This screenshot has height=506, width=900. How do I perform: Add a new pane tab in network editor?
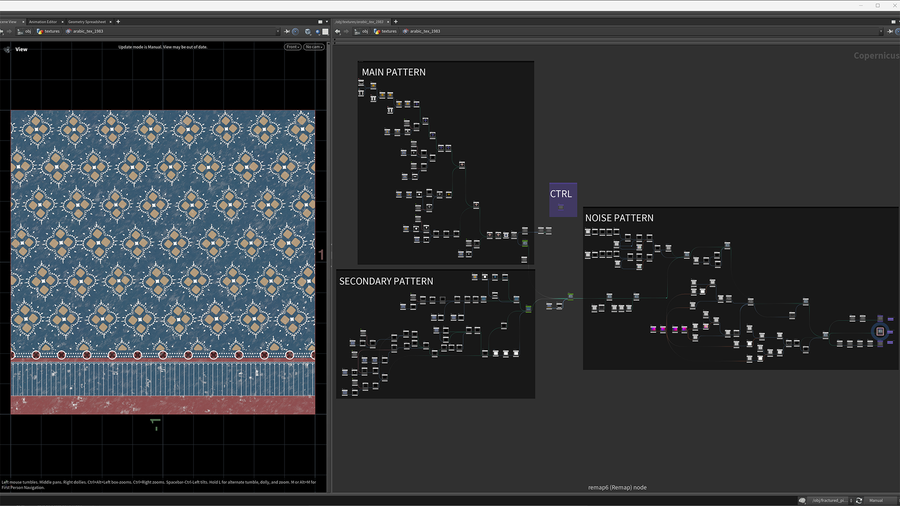[398, 21]
